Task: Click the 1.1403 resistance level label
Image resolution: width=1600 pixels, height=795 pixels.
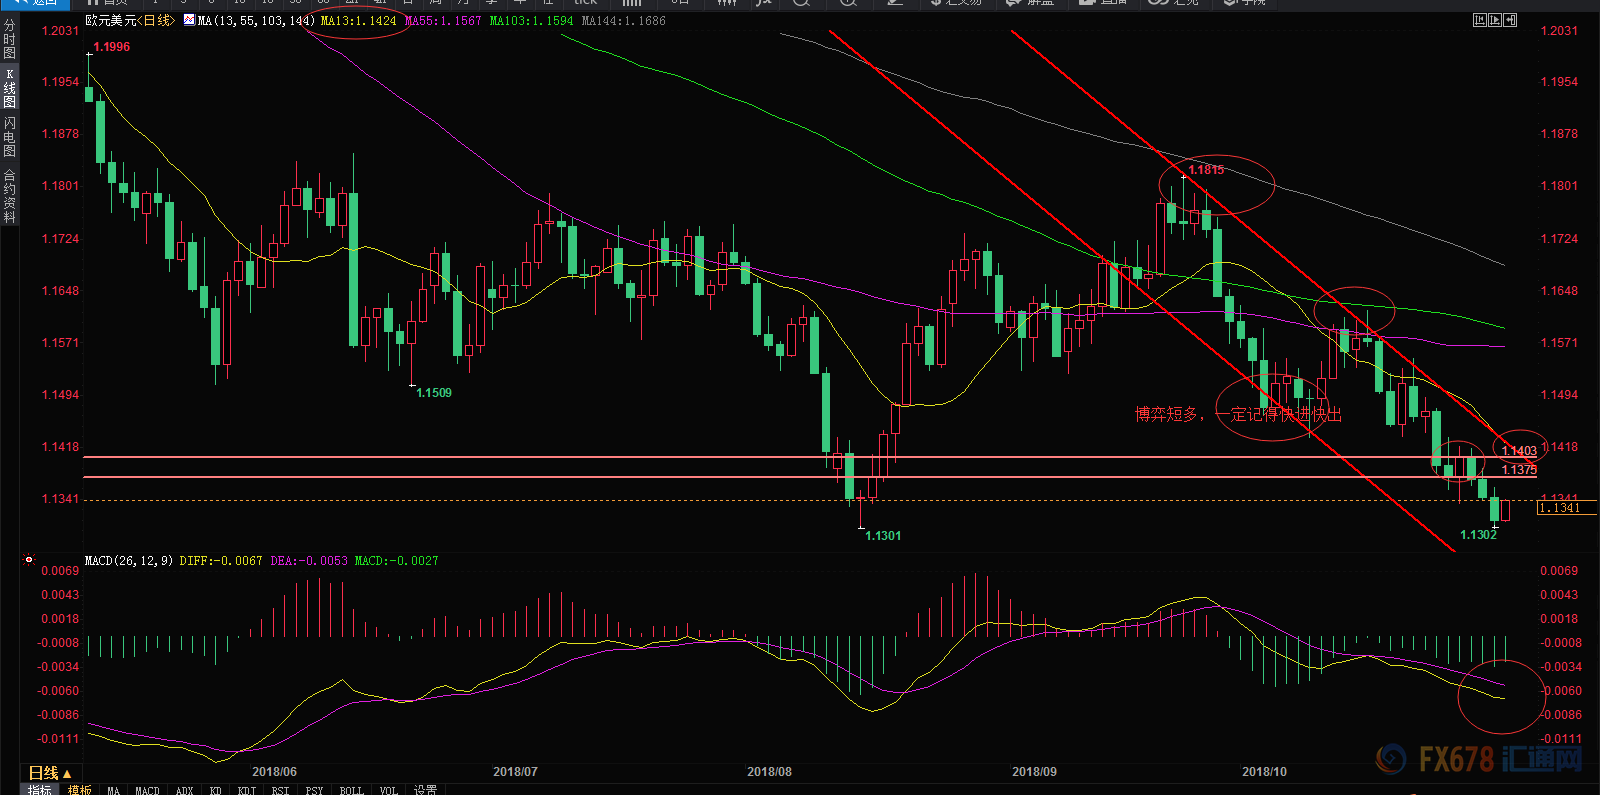Action: (x=1519, y=451)
